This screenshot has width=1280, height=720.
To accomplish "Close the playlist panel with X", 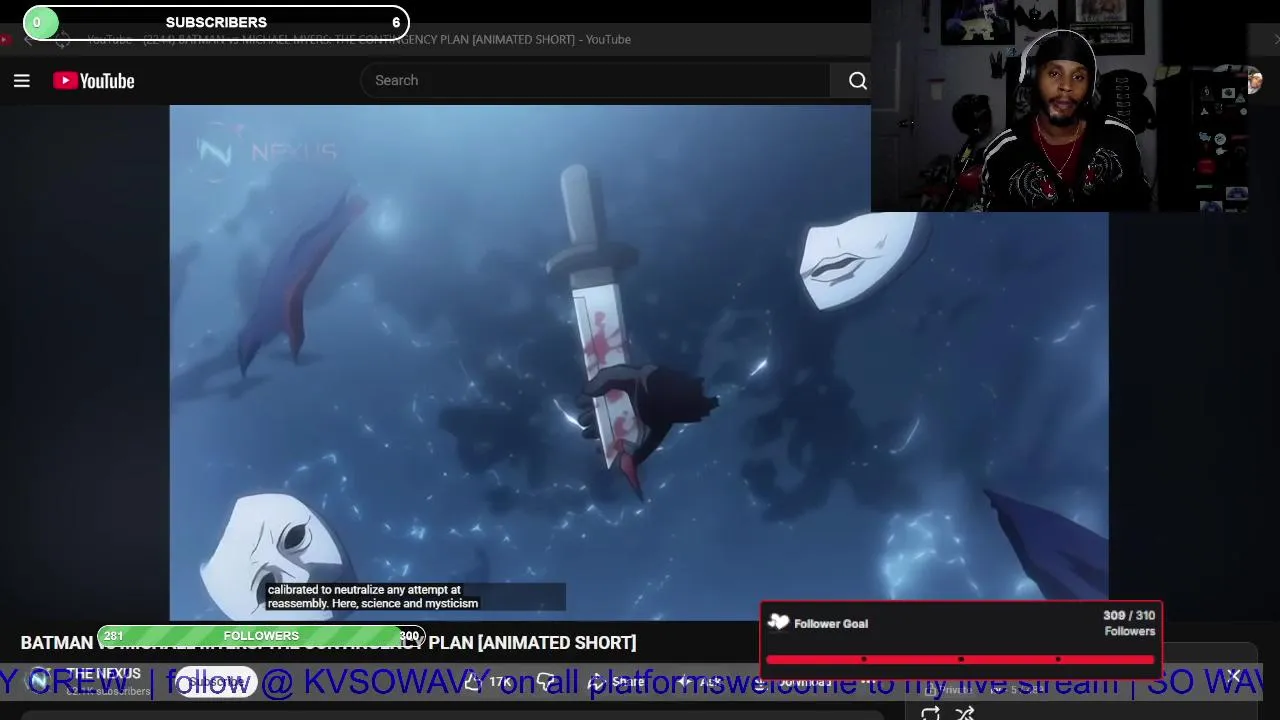I will (x=1234, y=677).
